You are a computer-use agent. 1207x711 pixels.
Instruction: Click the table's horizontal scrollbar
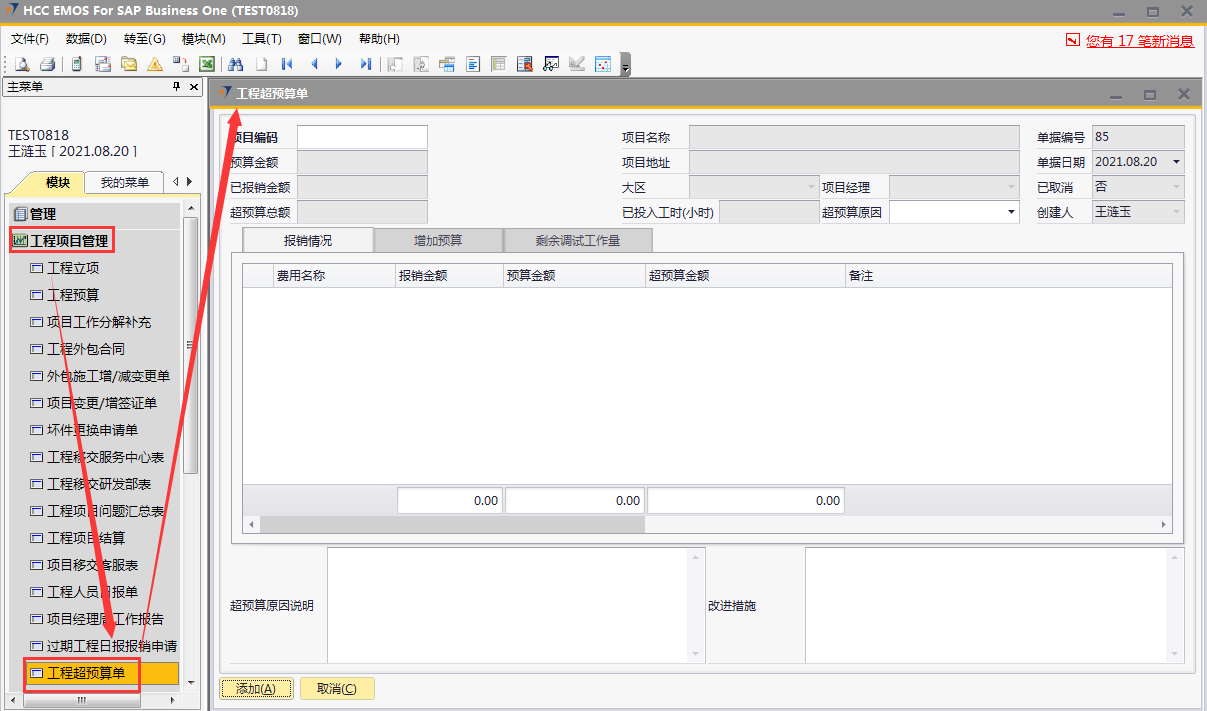pyautogui.click(x=452, y=524)
